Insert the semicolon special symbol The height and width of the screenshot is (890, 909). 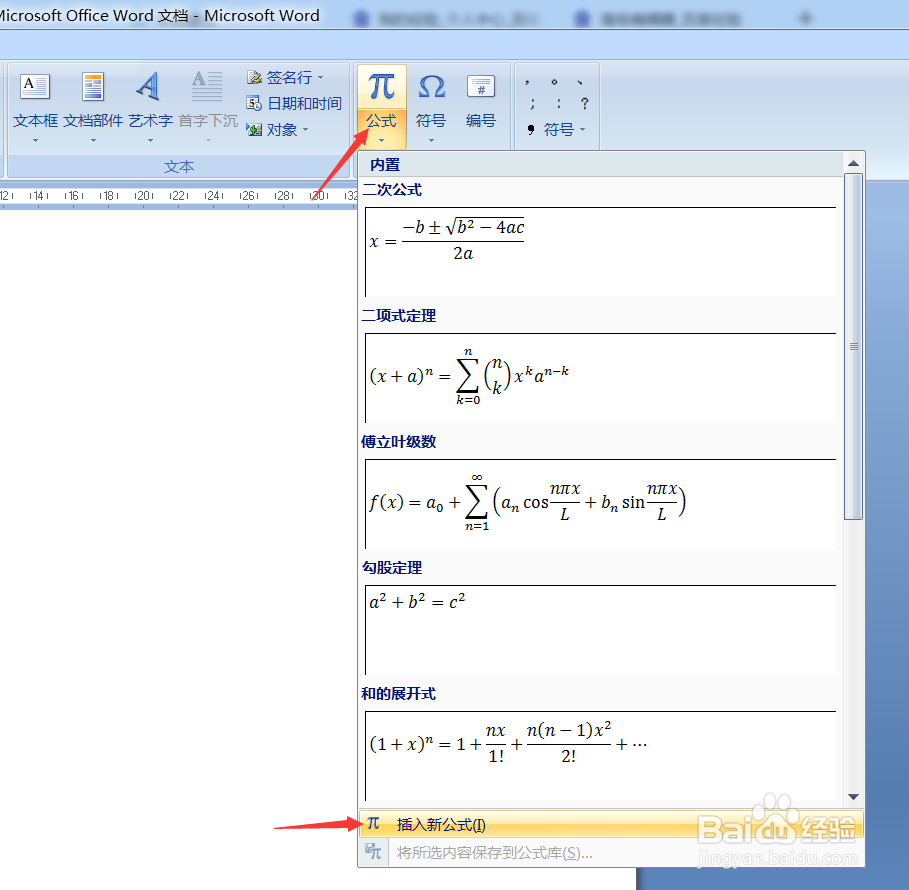(x=532, y=104)
